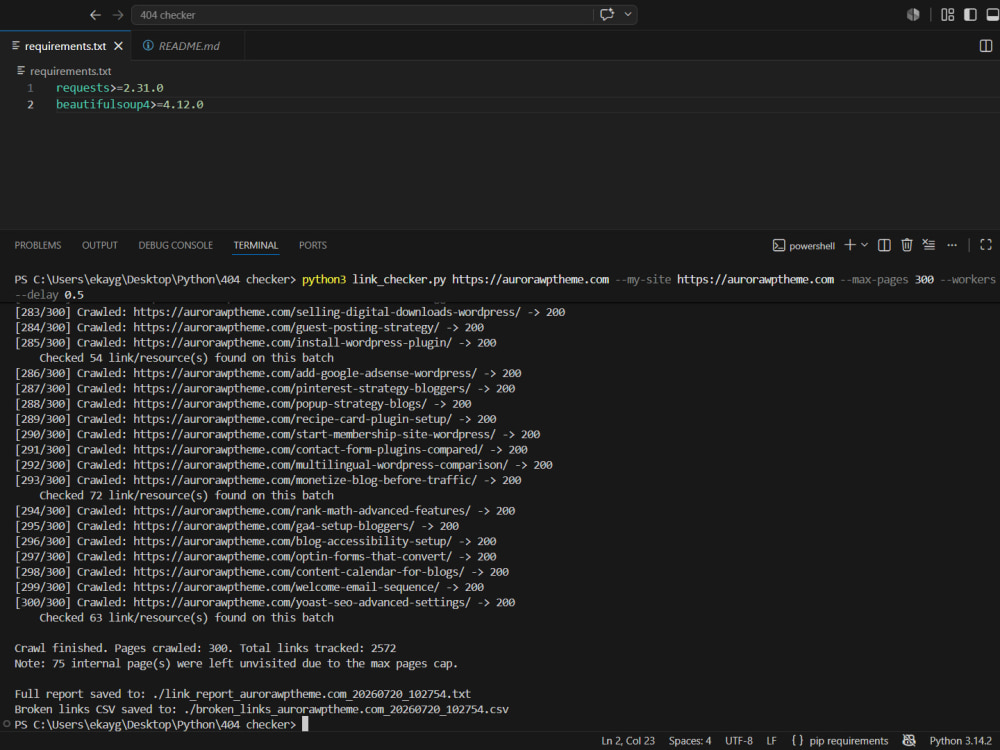Split the editor to the right
1000x750 pixels.
pyautogui.click(x=985, y=46)
